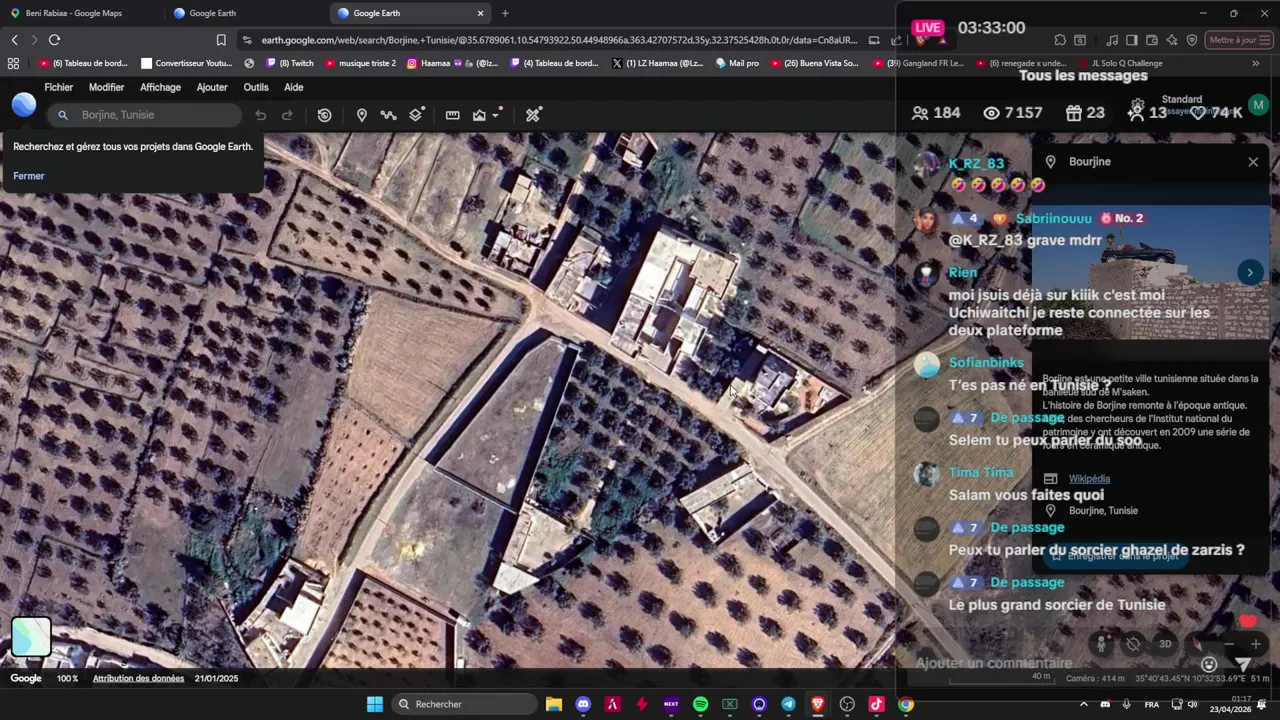Image resolution: width=1280 pixels, height=720 pixels.
Task: Expand the map style dropdown arrow
Action: coord(495,115)
